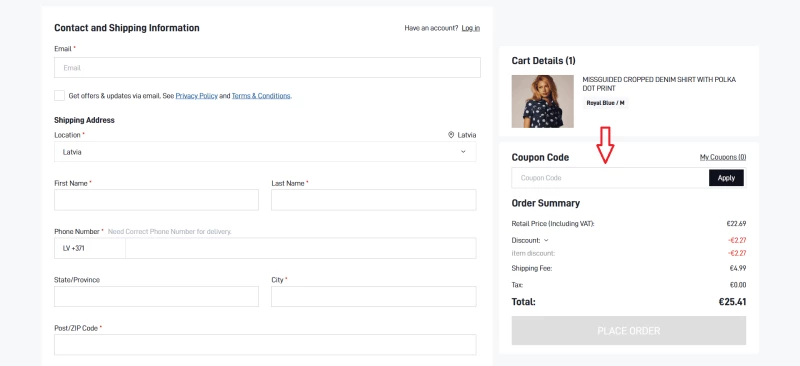Open the LV +371 country code selector
This screenshot has height=366, width=800.
tap(90, 248)
